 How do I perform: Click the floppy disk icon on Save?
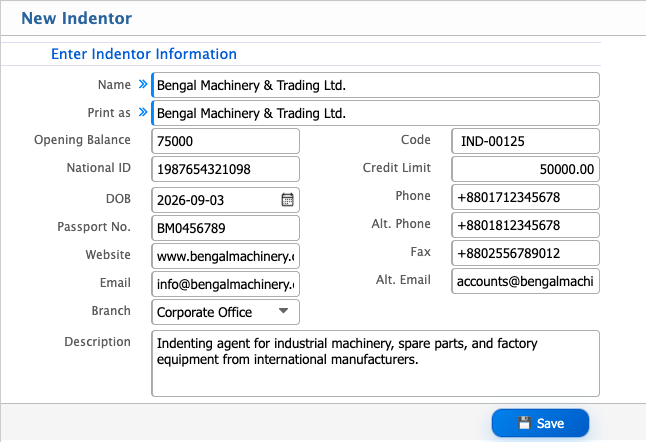524,423
